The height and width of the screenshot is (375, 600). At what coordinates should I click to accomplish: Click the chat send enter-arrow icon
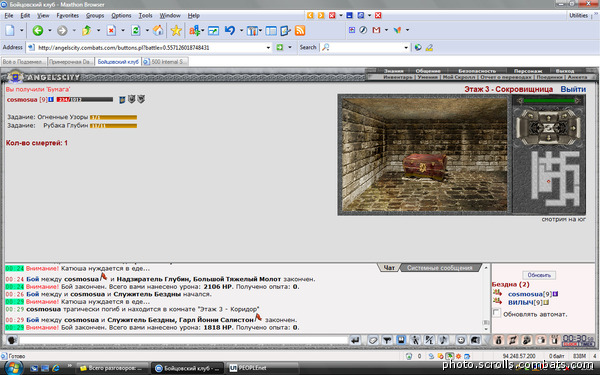(355, 340)
